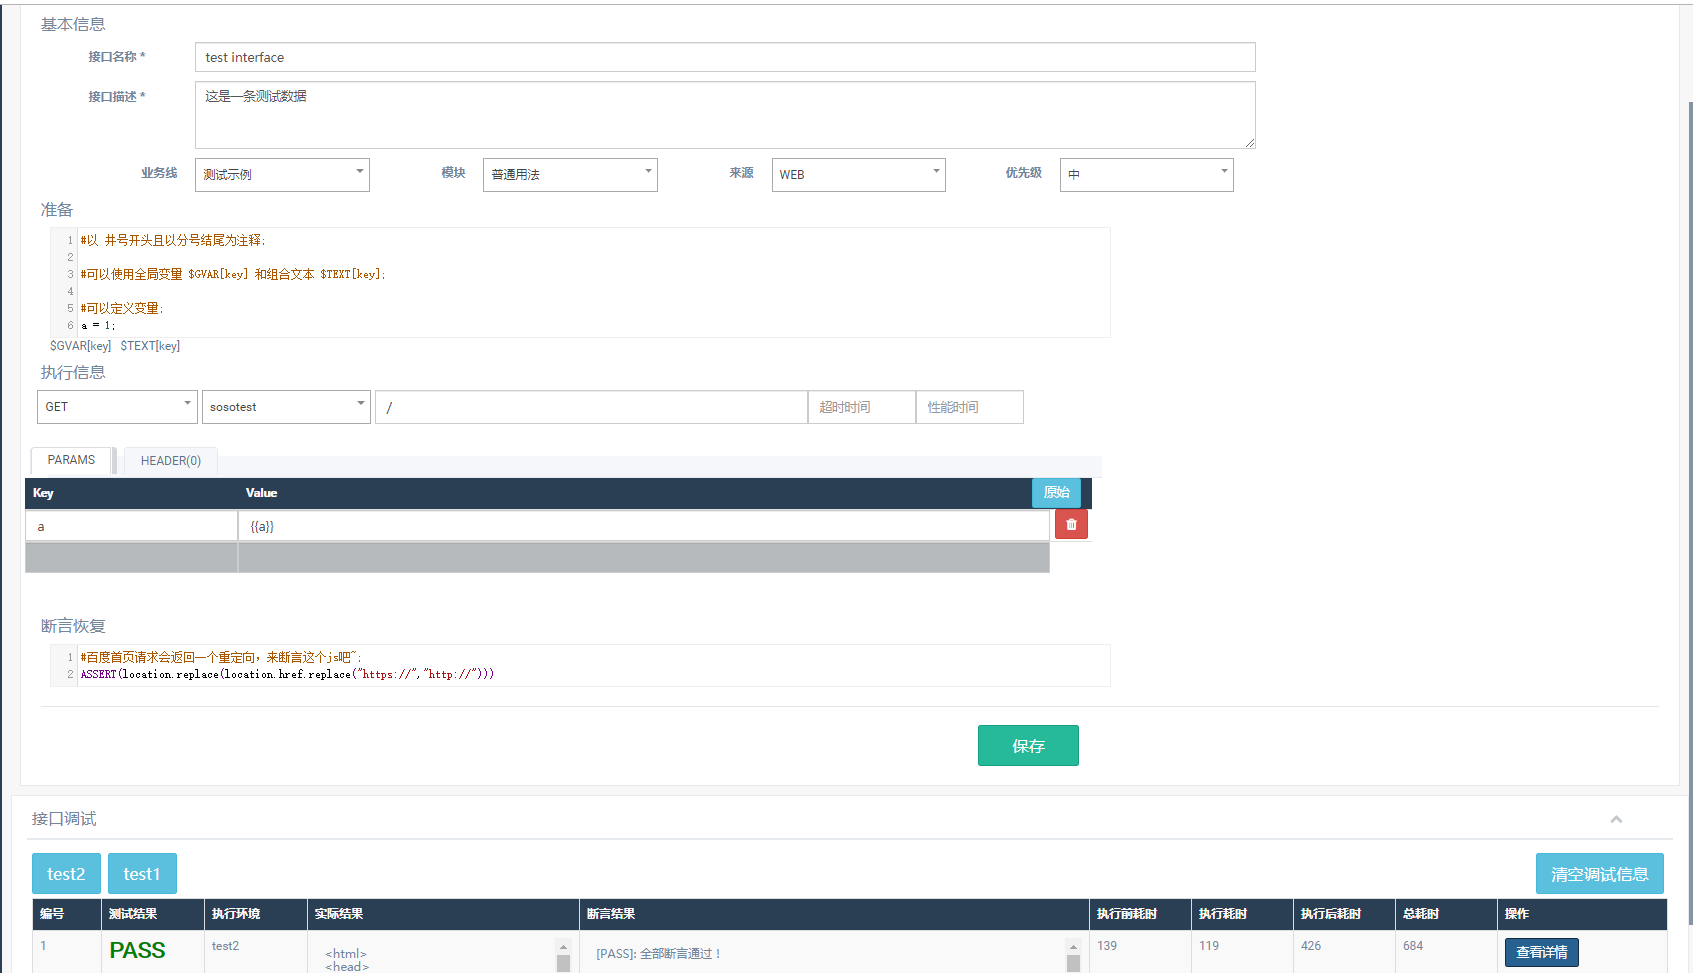Screen dimensions: 1693x973
Task: Open the 业务线 dropdown showing 测试示例
Action: [x=282, y=174]
